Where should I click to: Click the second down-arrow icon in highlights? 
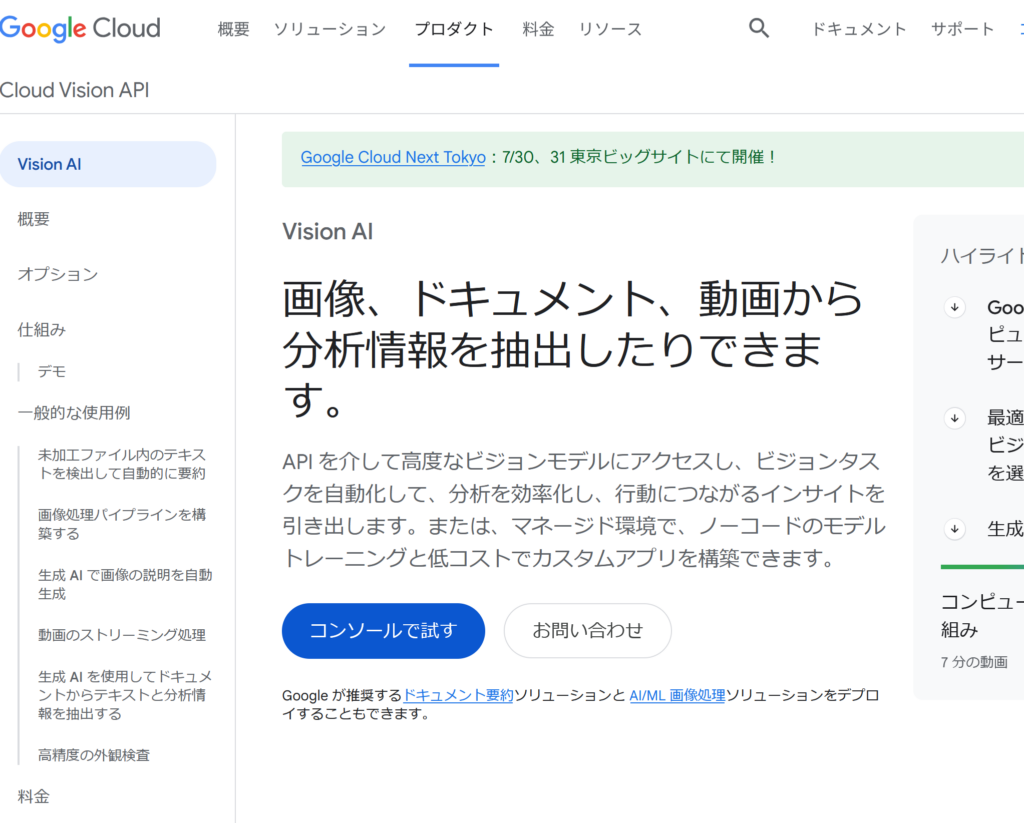(x=955, y=418)
